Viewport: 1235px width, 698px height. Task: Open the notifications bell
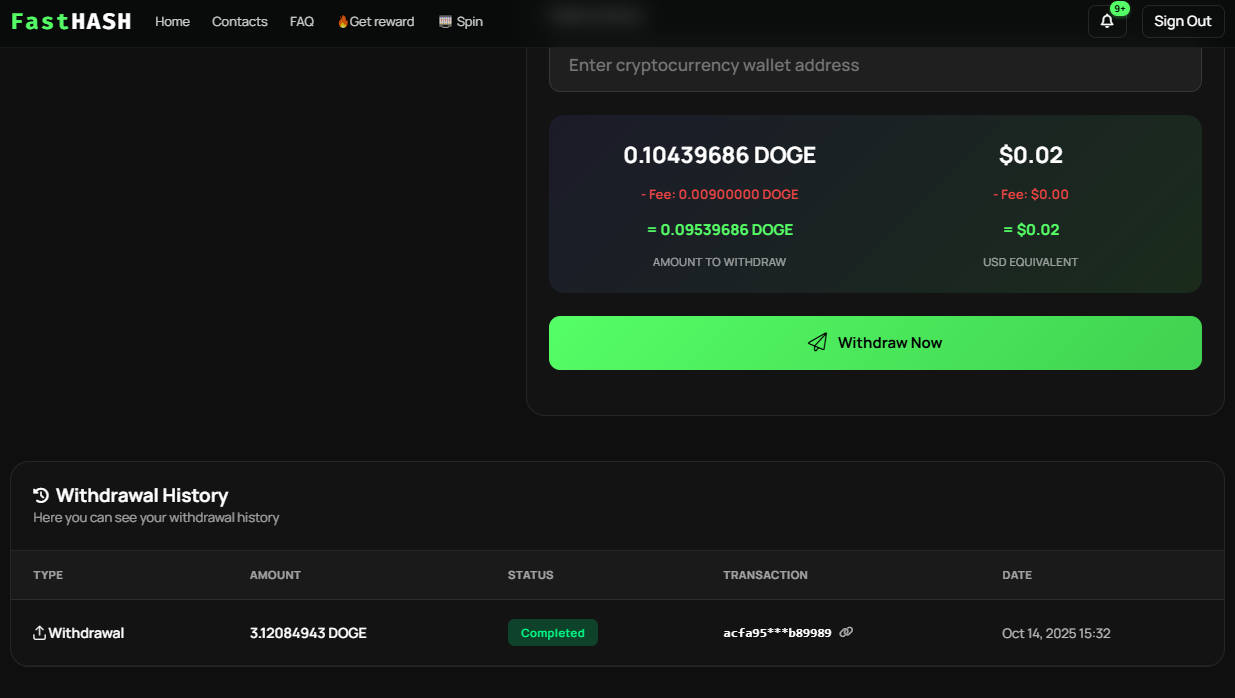1107,21
